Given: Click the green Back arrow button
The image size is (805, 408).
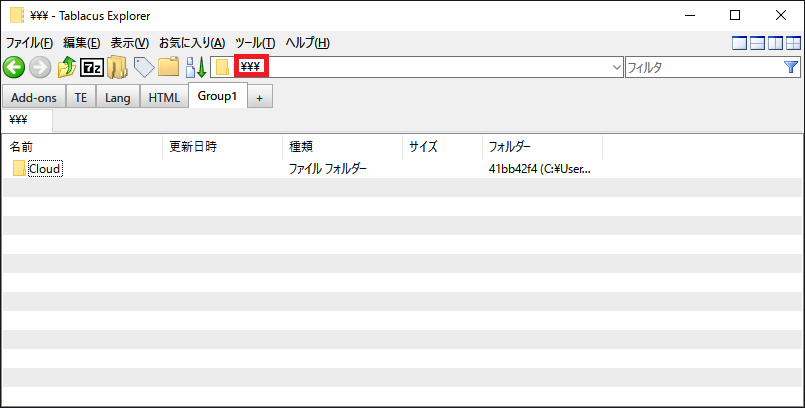Looking at the screenshot, I should [x=14, y=67].
